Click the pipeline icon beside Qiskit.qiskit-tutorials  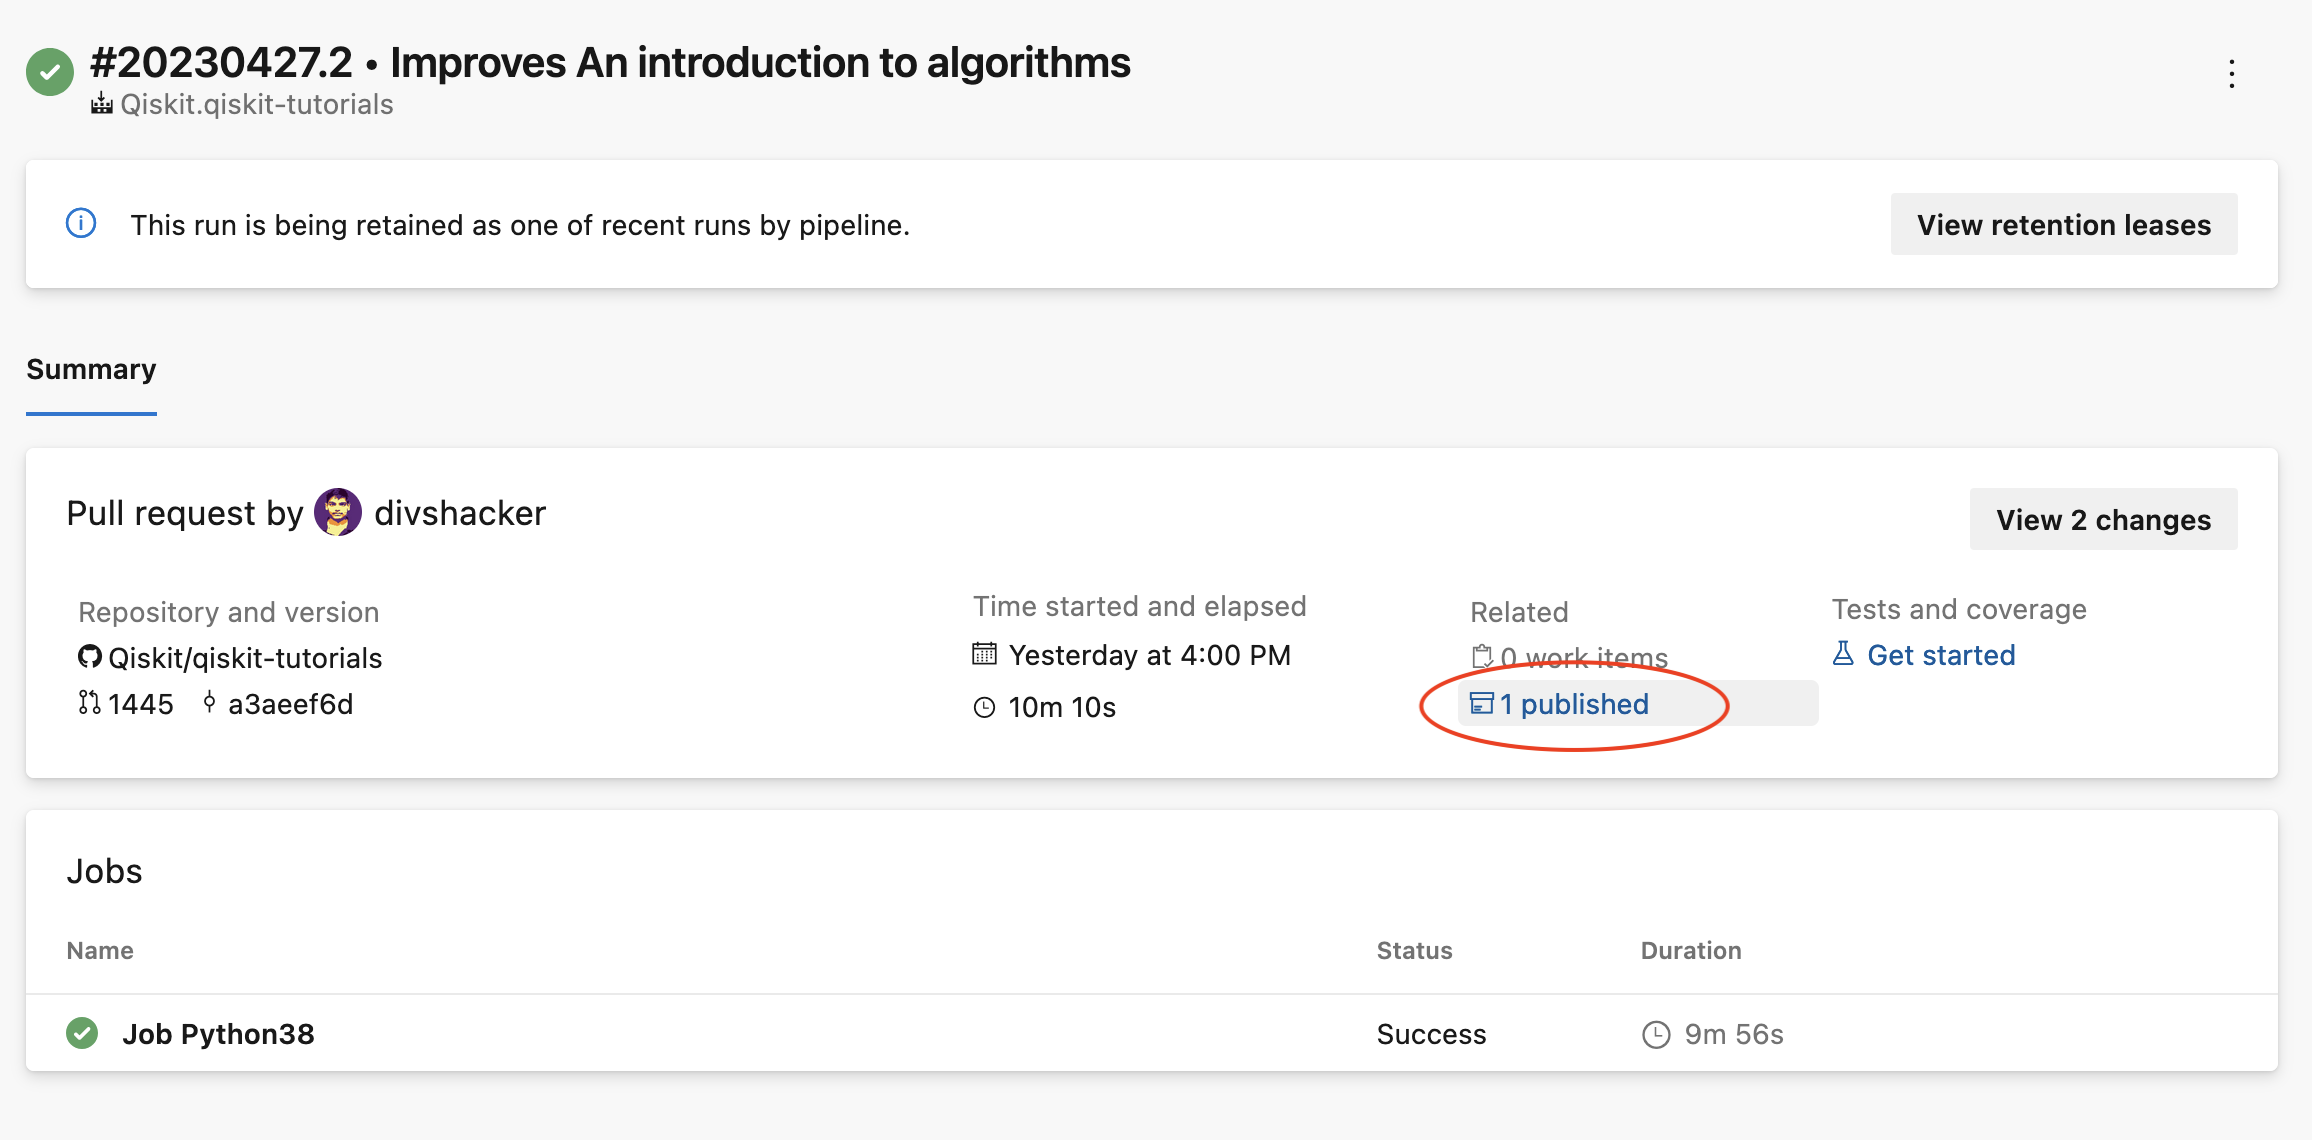(102, 104)
